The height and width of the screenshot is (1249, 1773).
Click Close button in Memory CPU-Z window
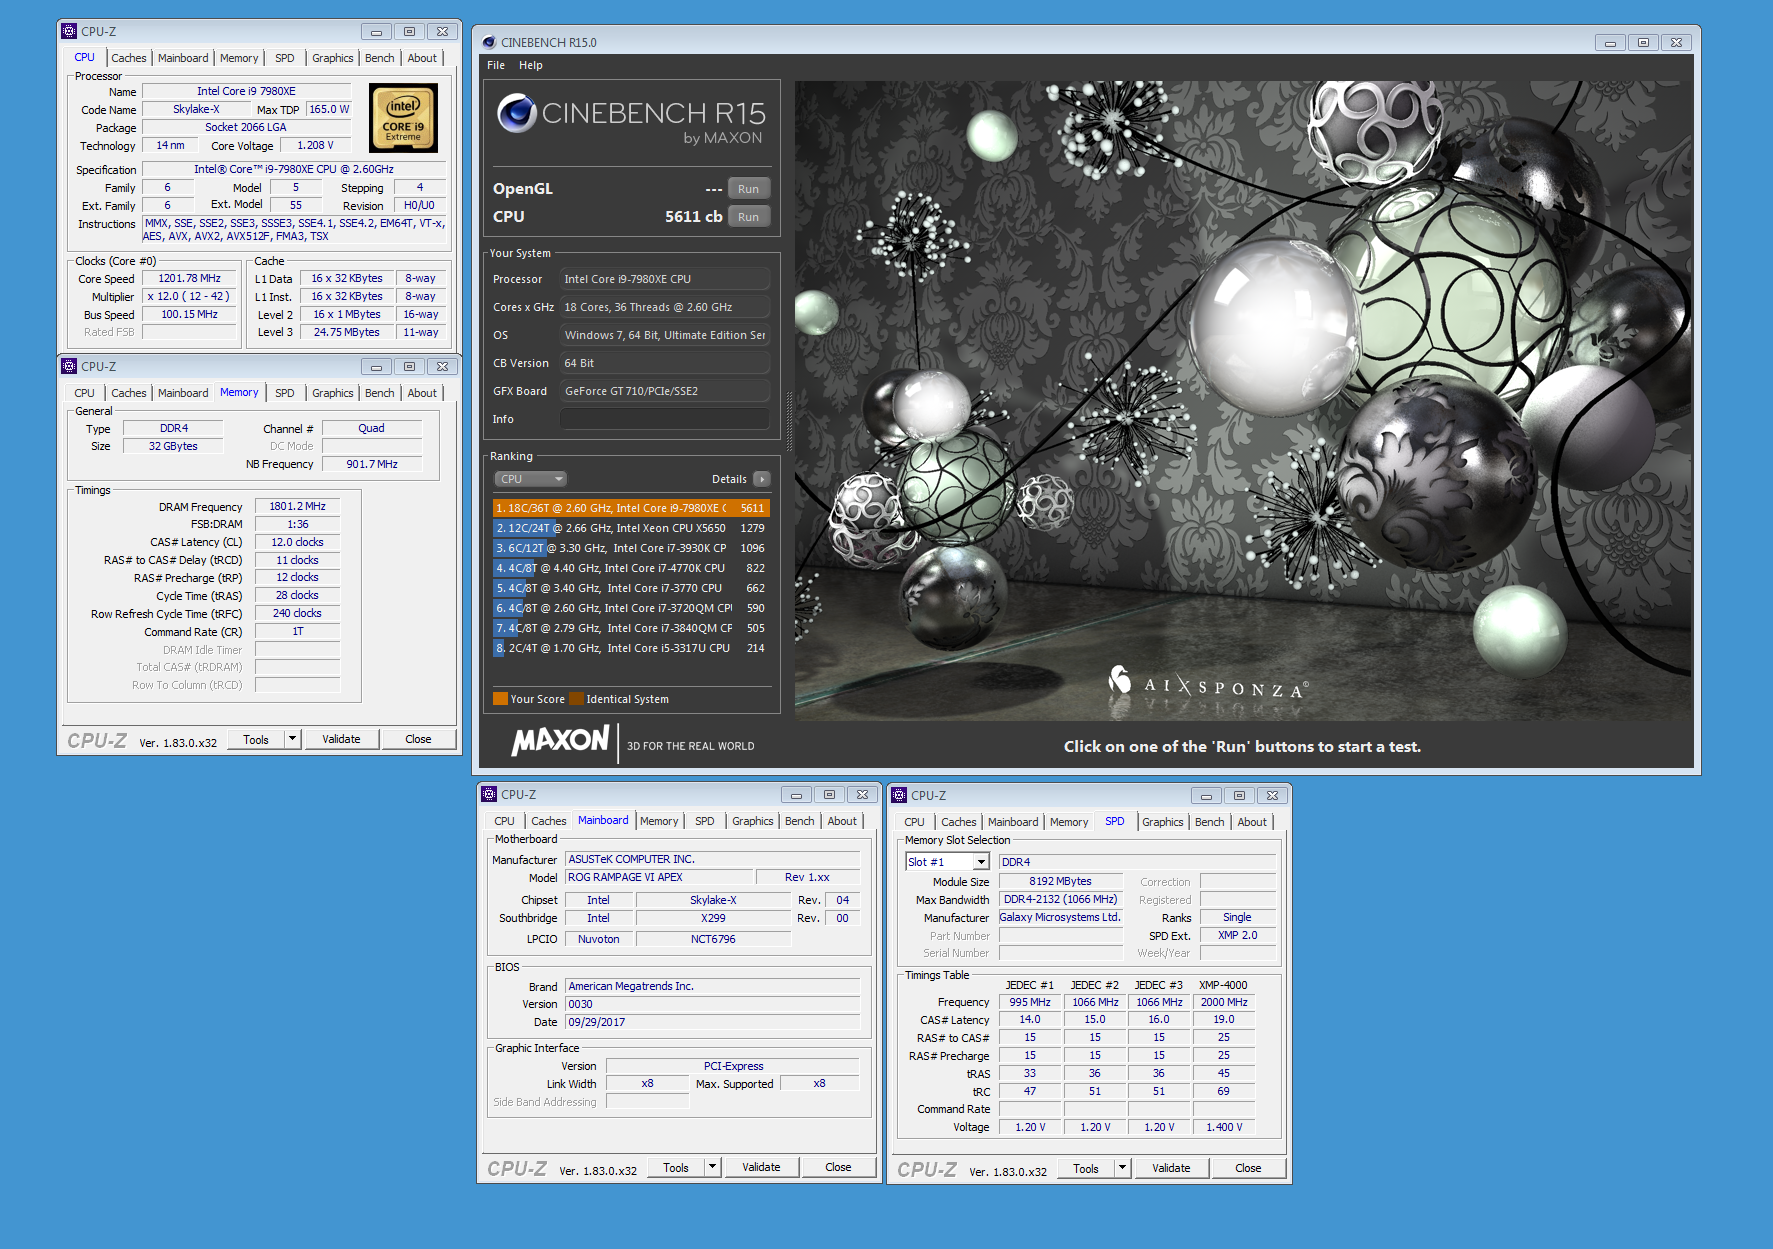418,739
